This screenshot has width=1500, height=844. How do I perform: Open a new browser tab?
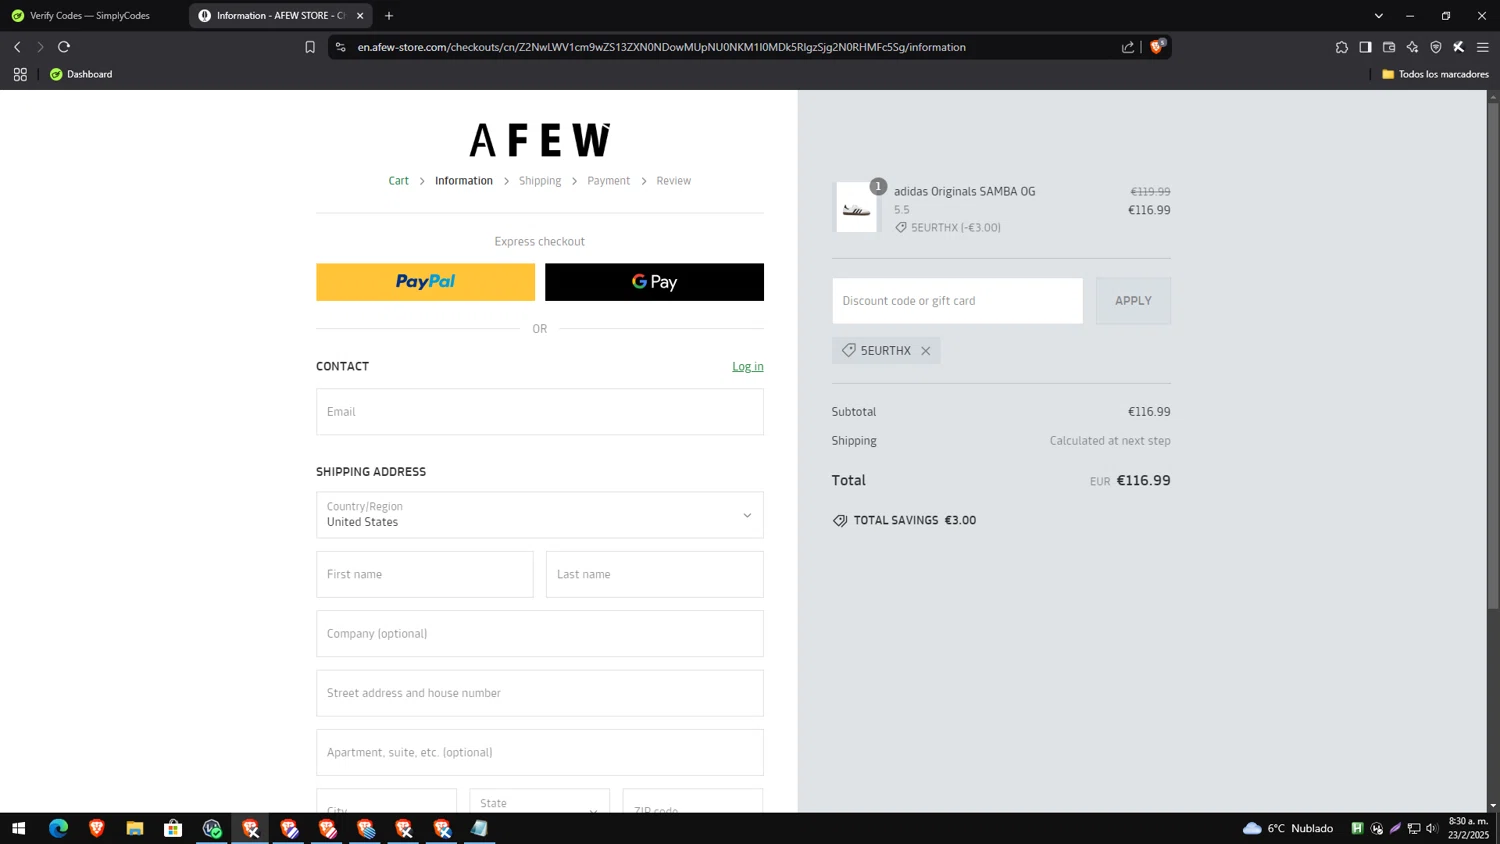[x=389, y=16]
